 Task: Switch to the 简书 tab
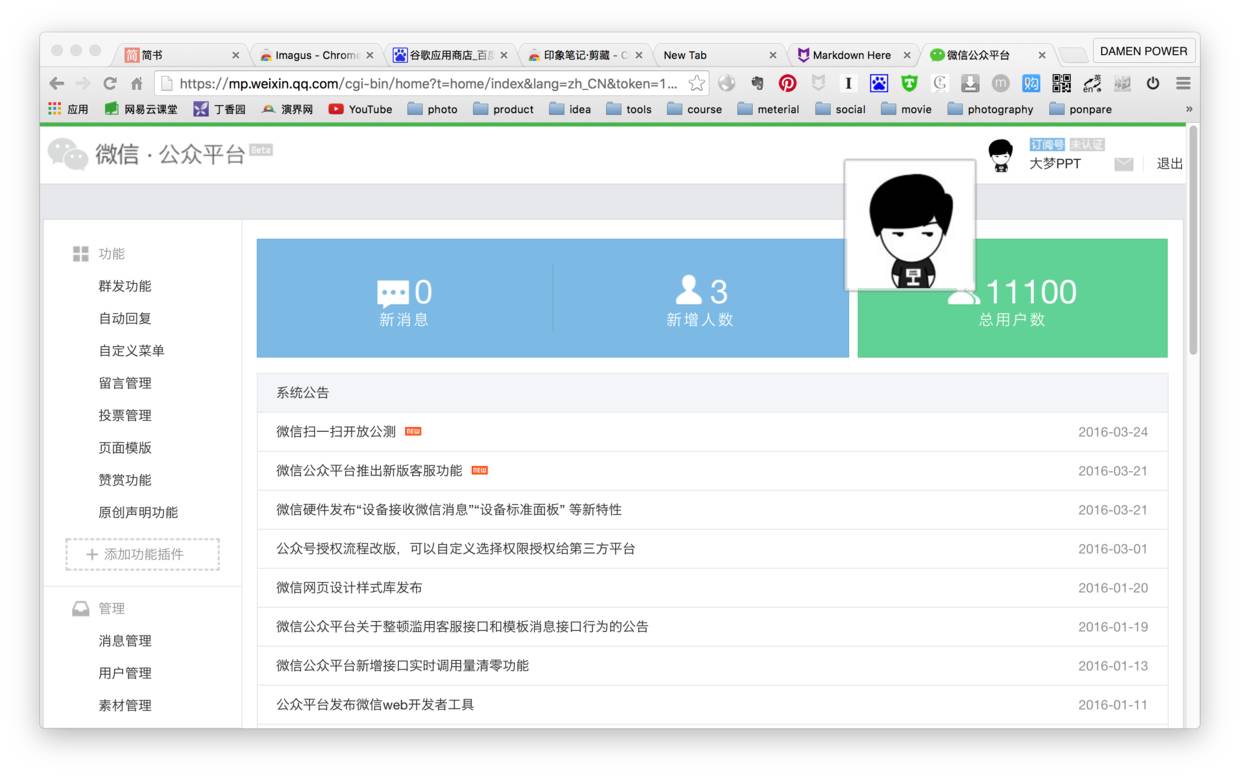coord(180,55)
